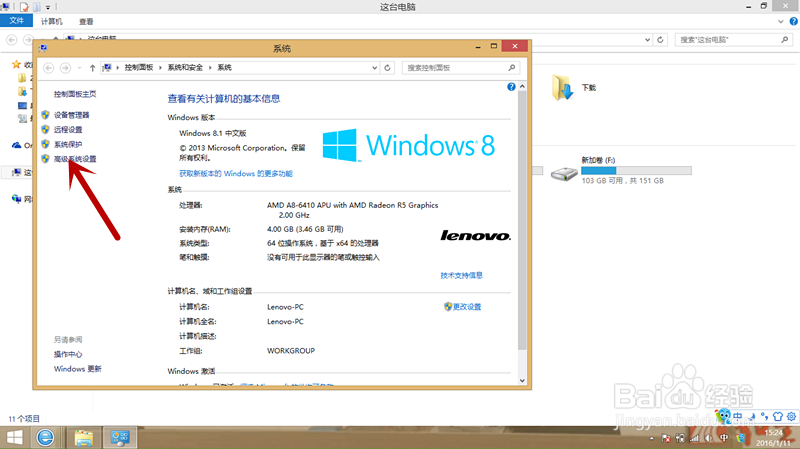The width and height of the screenshot is (800, 449).
Task: Click up arrow in System window
Action: pyautogui.click(x=92, y=68)
